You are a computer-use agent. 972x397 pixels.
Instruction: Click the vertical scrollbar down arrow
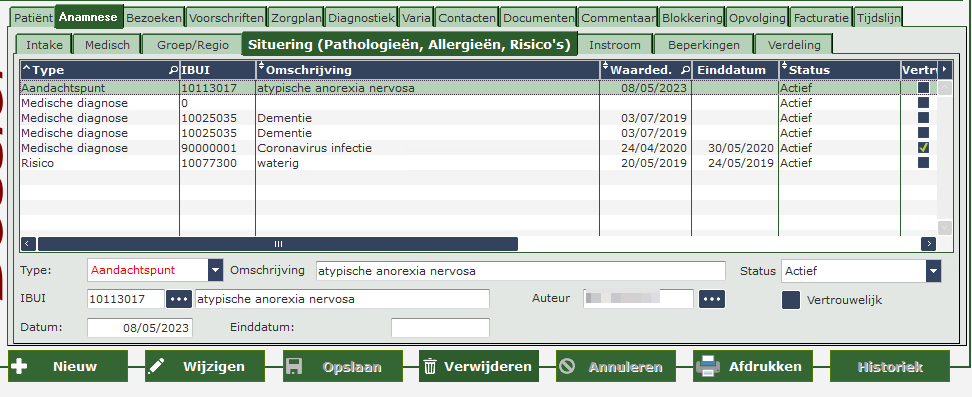(x=945, y=228)
